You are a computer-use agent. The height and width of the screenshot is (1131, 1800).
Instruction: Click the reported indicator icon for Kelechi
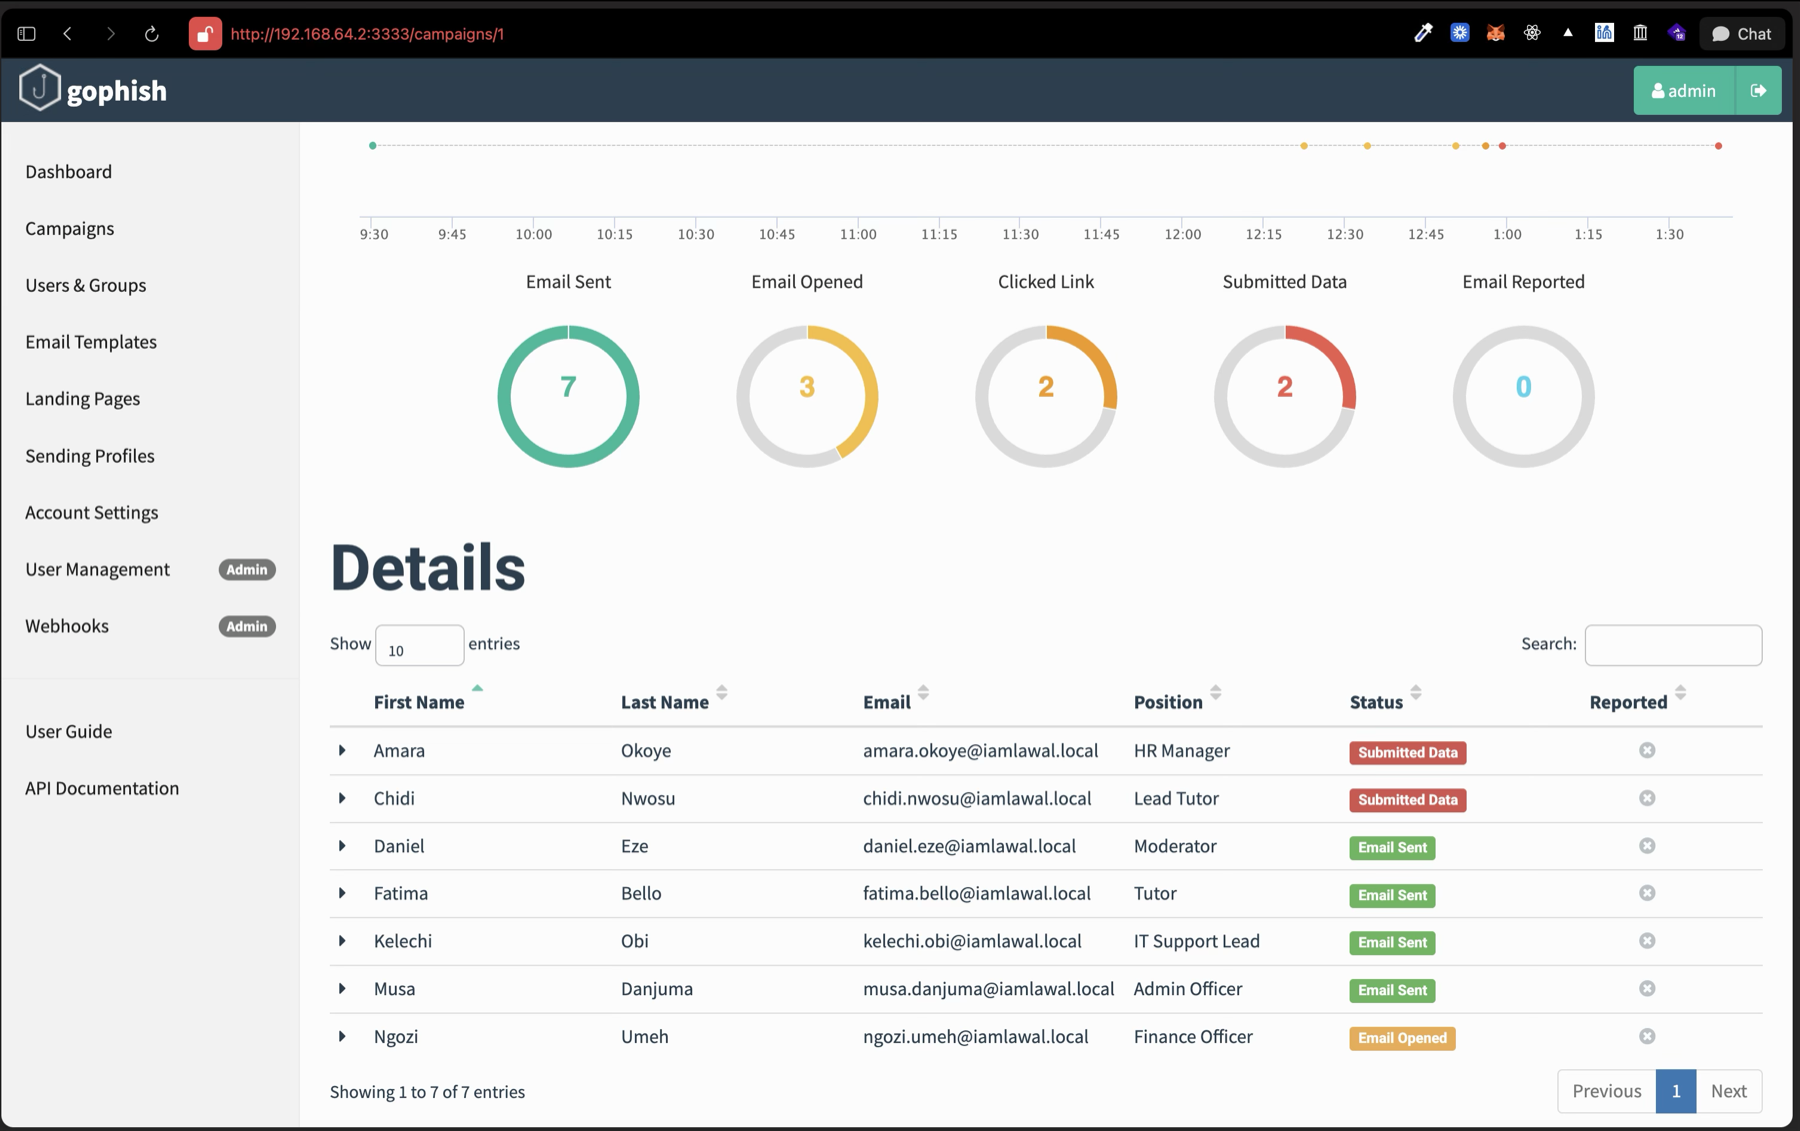[1647, 941]
